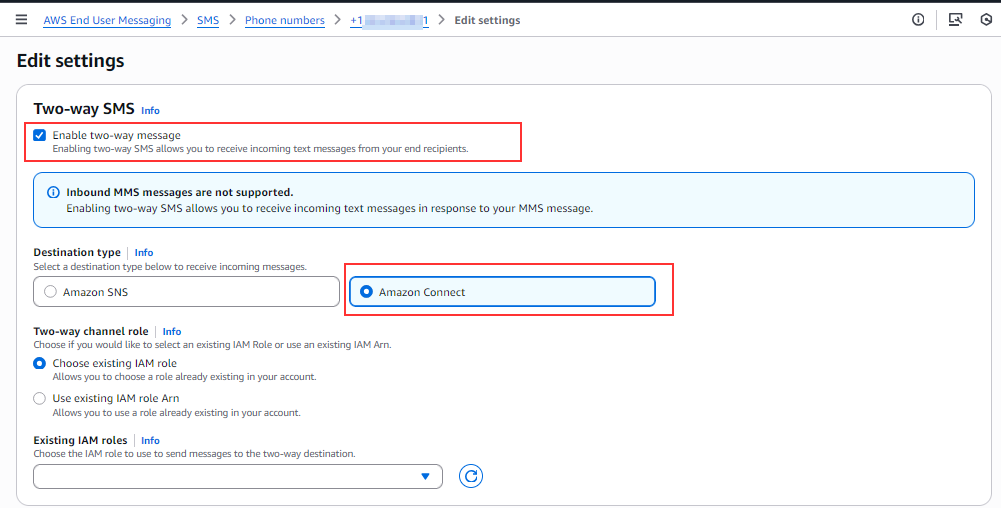Open the monitor troubleshooting icon in top bar
Viewport: 1001px width, 508px height.
point(955,20)
